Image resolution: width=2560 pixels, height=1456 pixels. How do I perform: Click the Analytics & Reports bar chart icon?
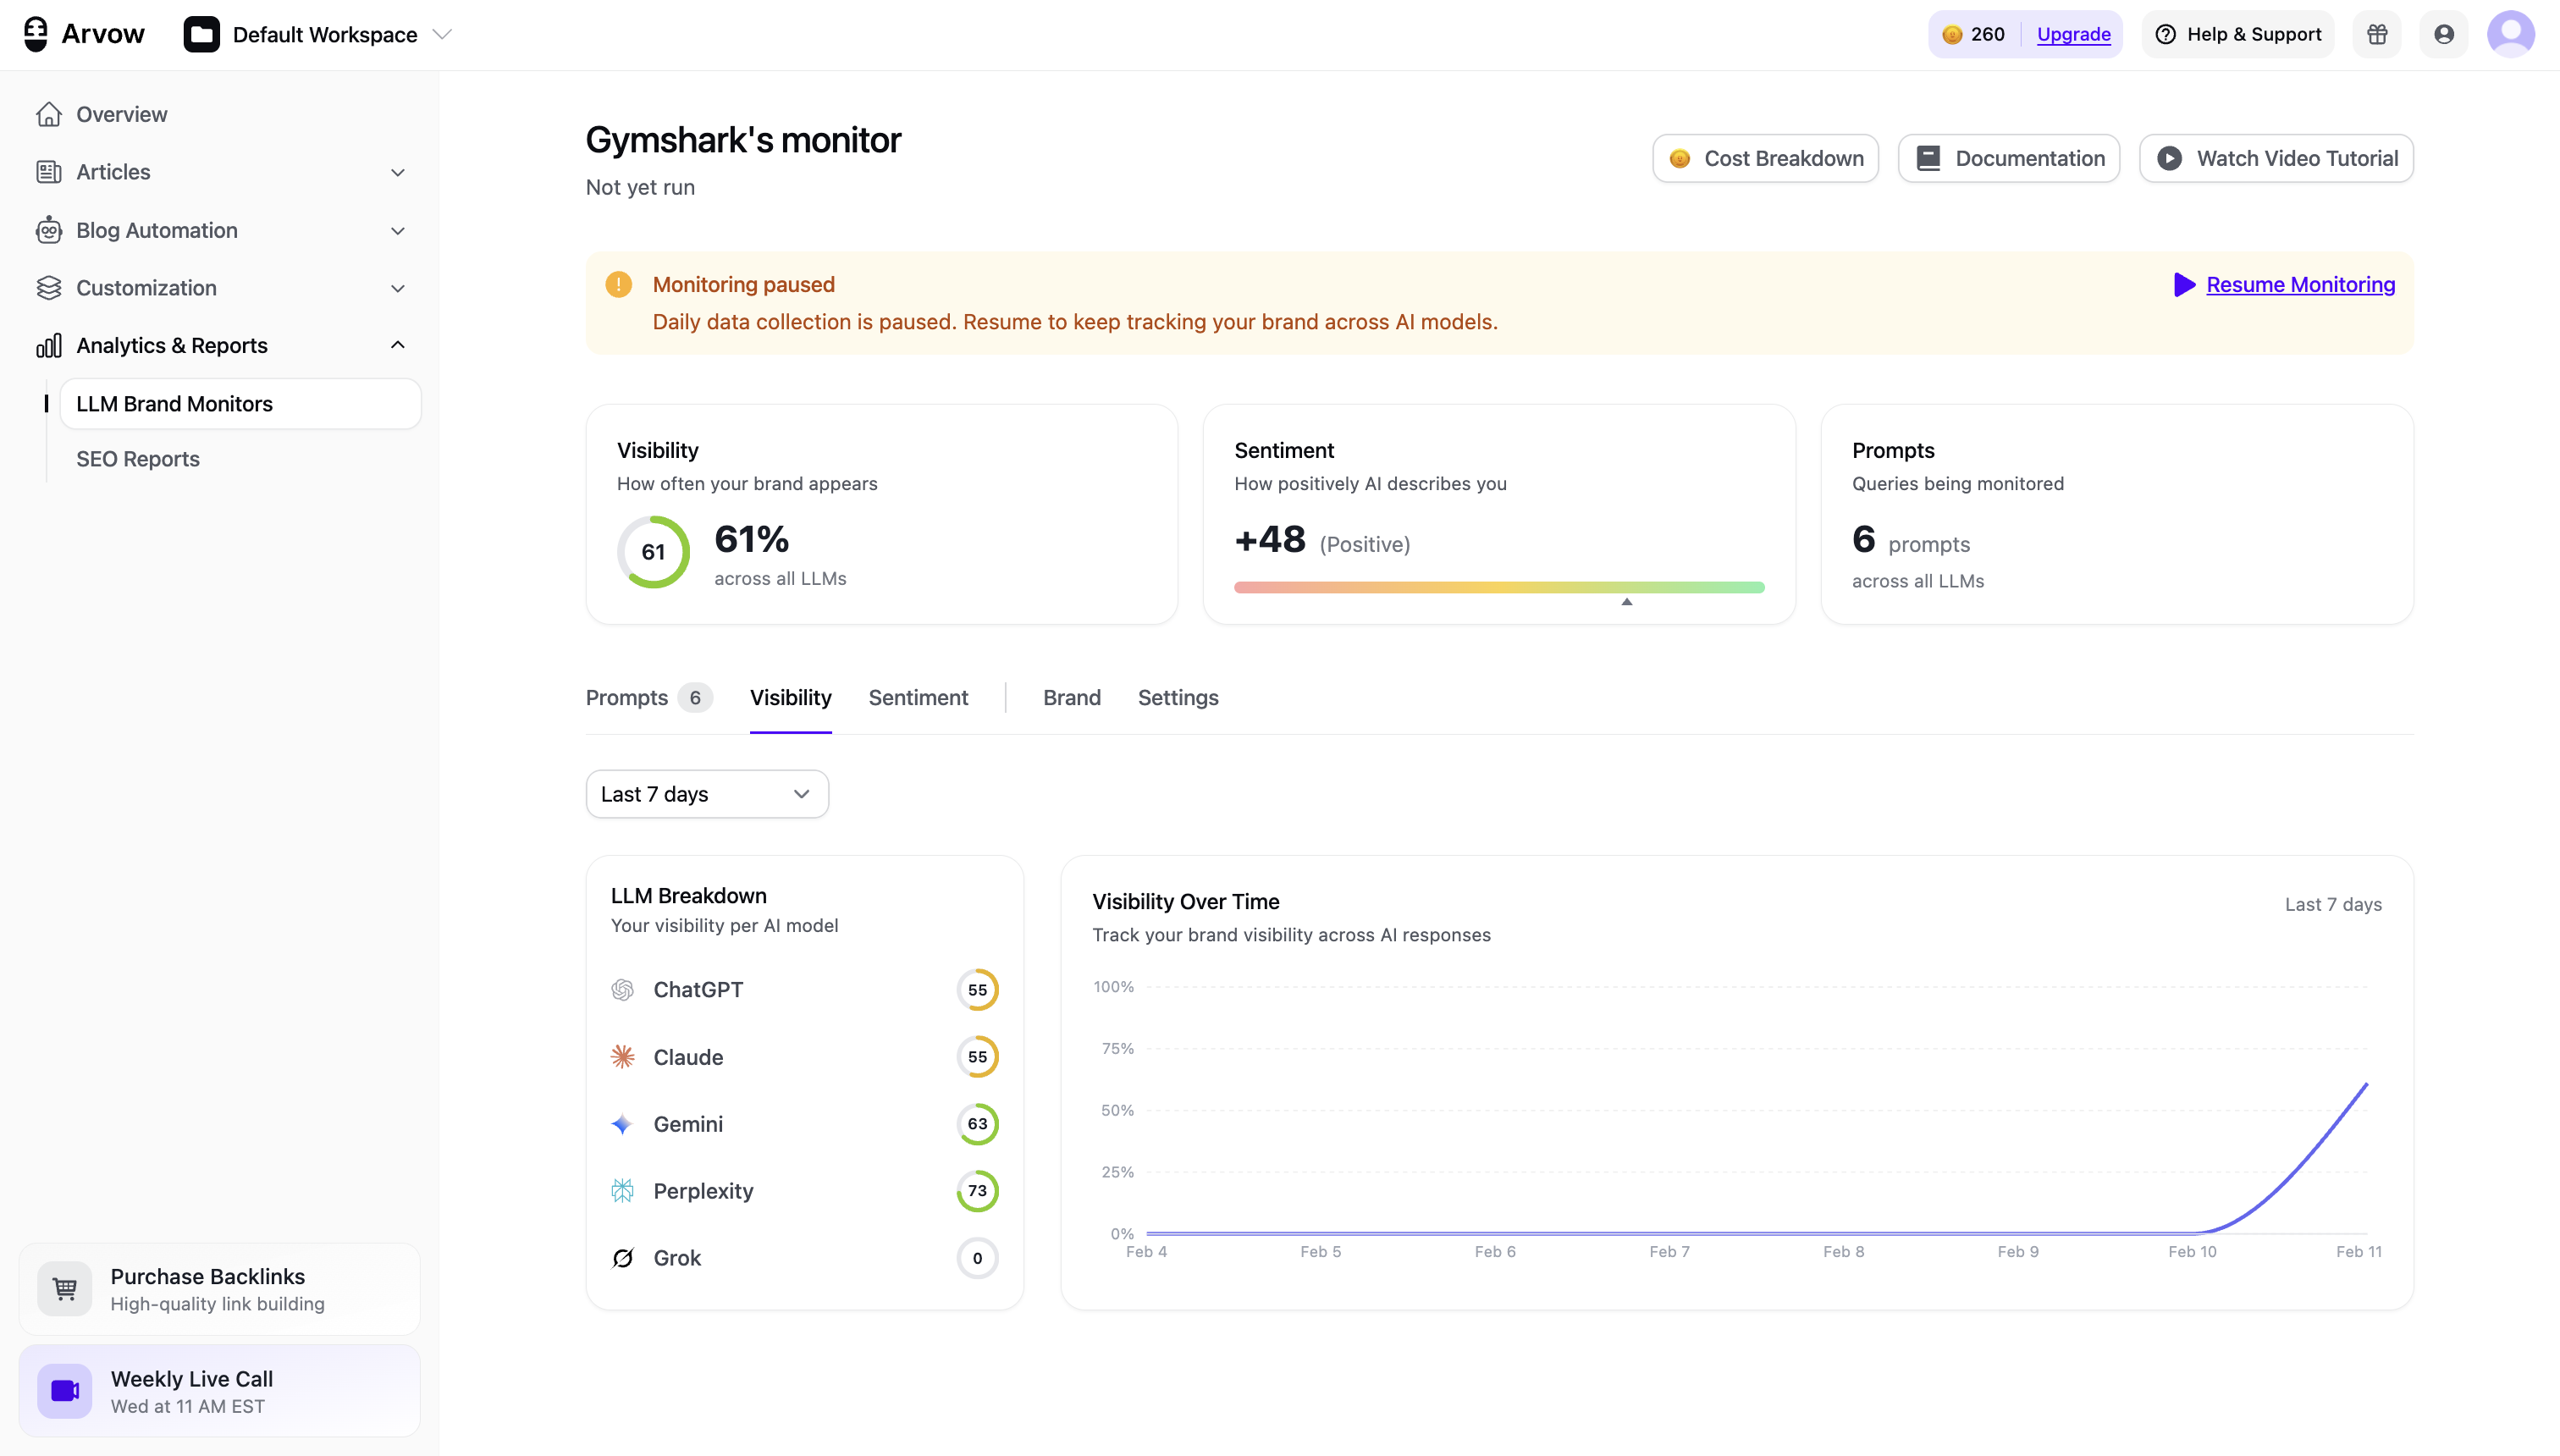(50, 345)
